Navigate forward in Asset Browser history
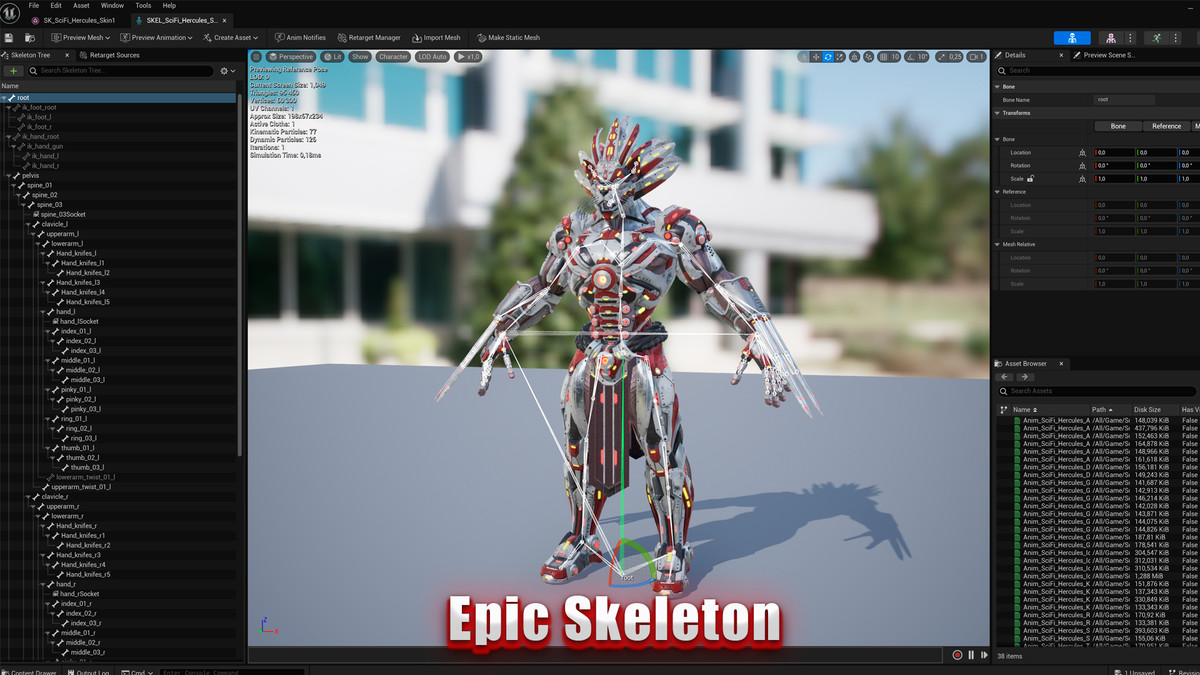This screenshot has height=675, width=1200. 1025,377
